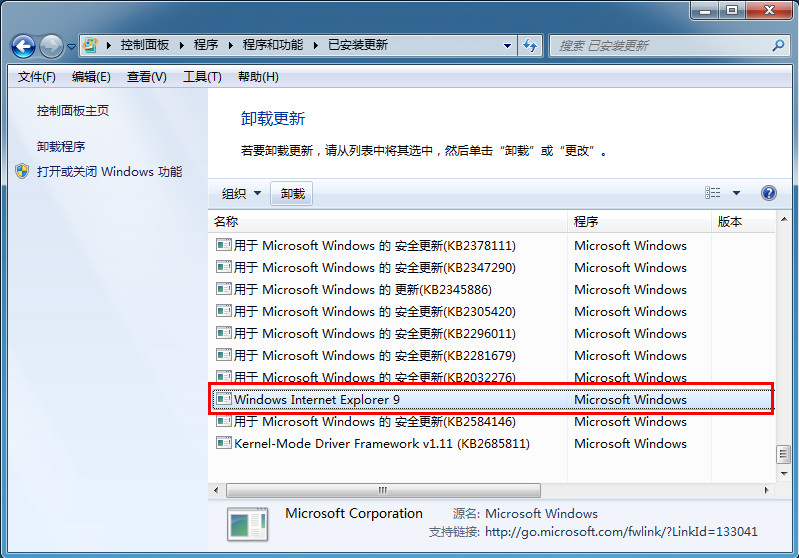
Task: Click the icon of Kernel-Mode Driver Framework
Action: (x=223, y=443)
